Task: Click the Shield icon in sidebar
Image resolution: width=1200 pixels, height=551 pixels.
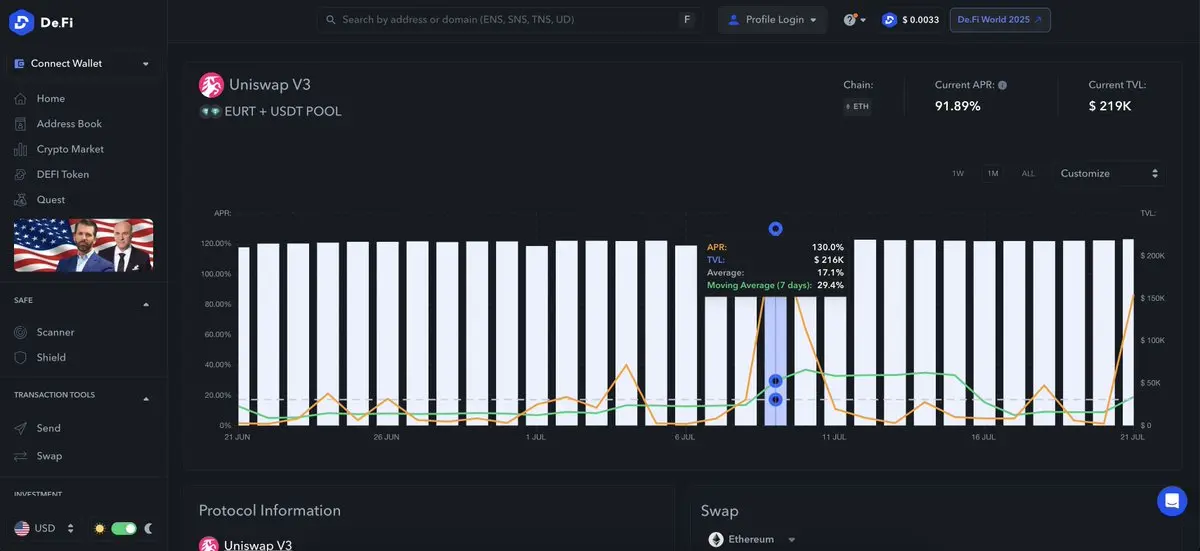Action: [x=20, y=357]
